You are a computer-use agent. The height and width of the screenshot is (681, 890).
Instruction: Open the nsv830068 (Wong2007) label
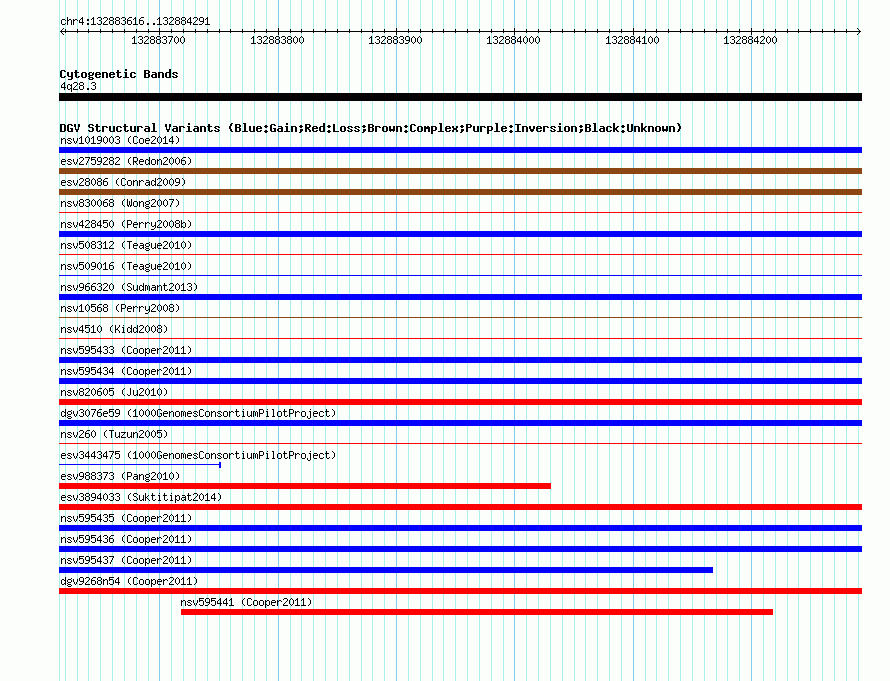[120, 203]
